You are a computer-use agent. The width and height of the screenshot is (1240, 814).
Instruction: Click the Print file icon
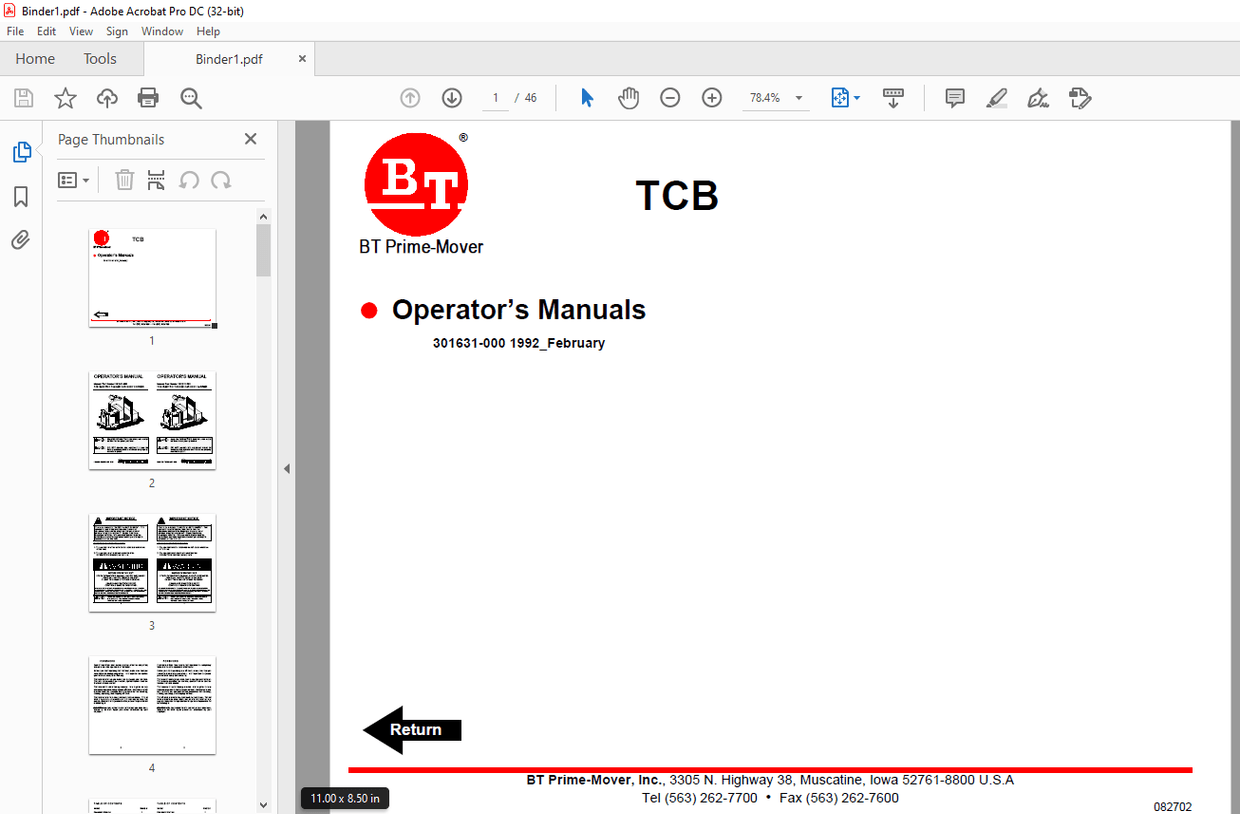(x=148, y=98)
